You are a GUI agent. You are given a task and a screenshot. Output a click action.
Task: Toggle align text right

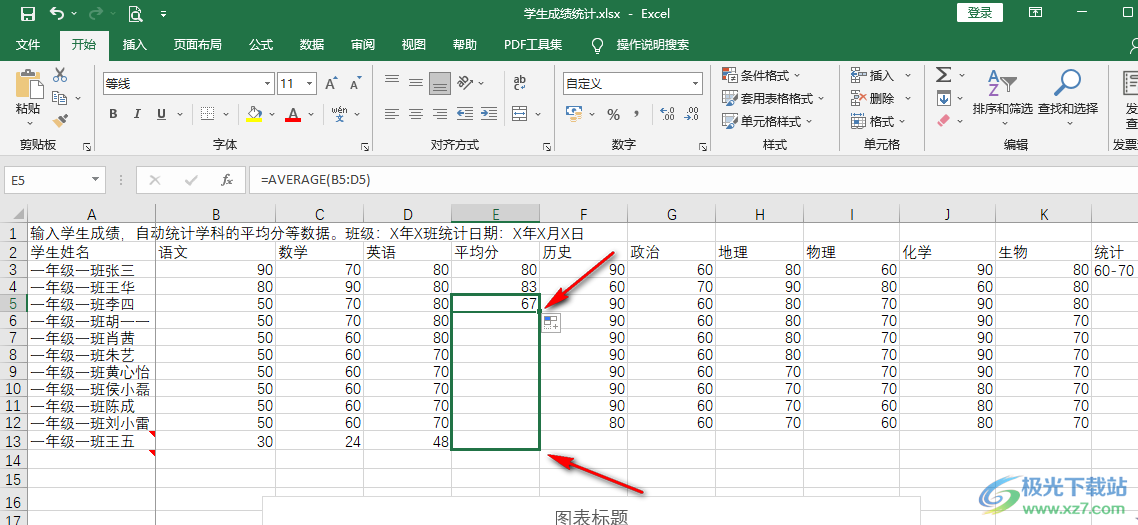point(440,114)
